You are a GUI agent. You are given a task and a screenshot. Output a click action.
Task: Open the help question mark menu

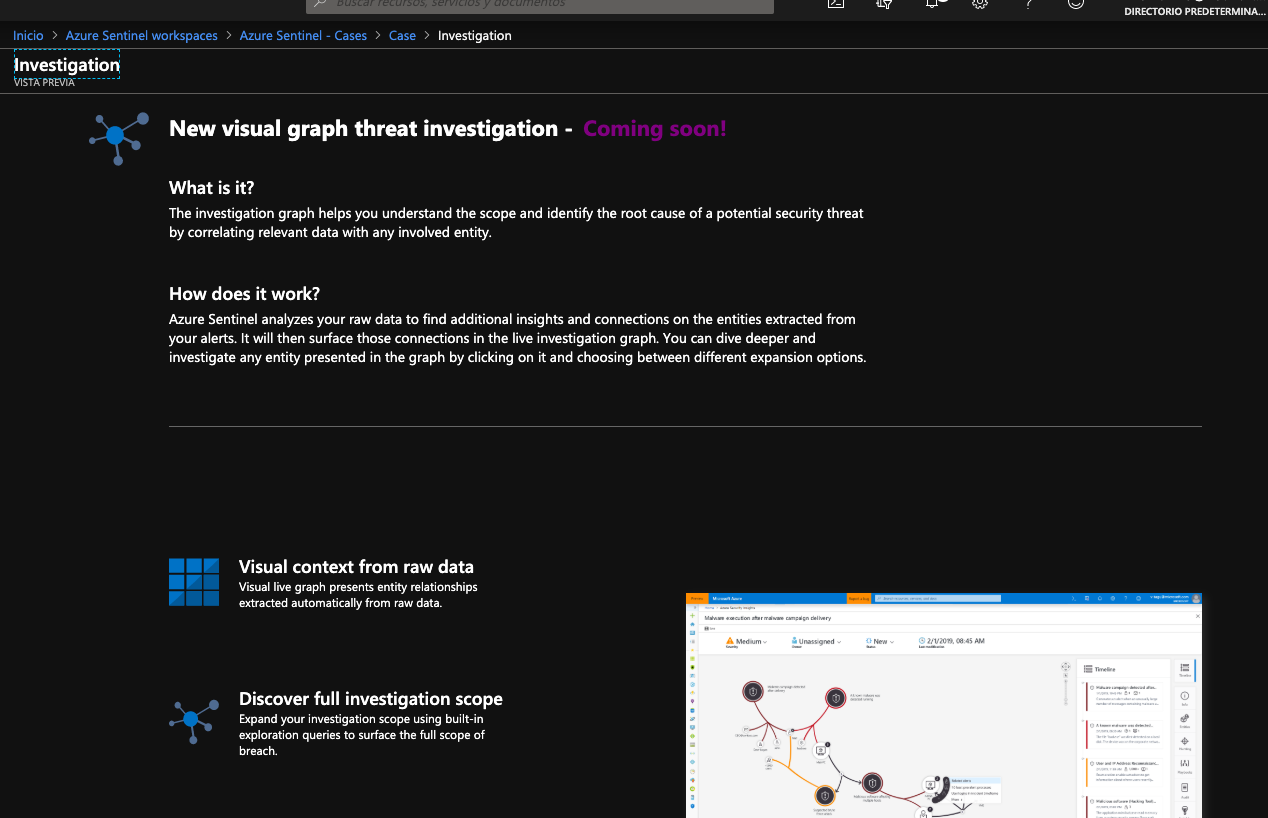pyautogui.click(x=1028, y=4)
